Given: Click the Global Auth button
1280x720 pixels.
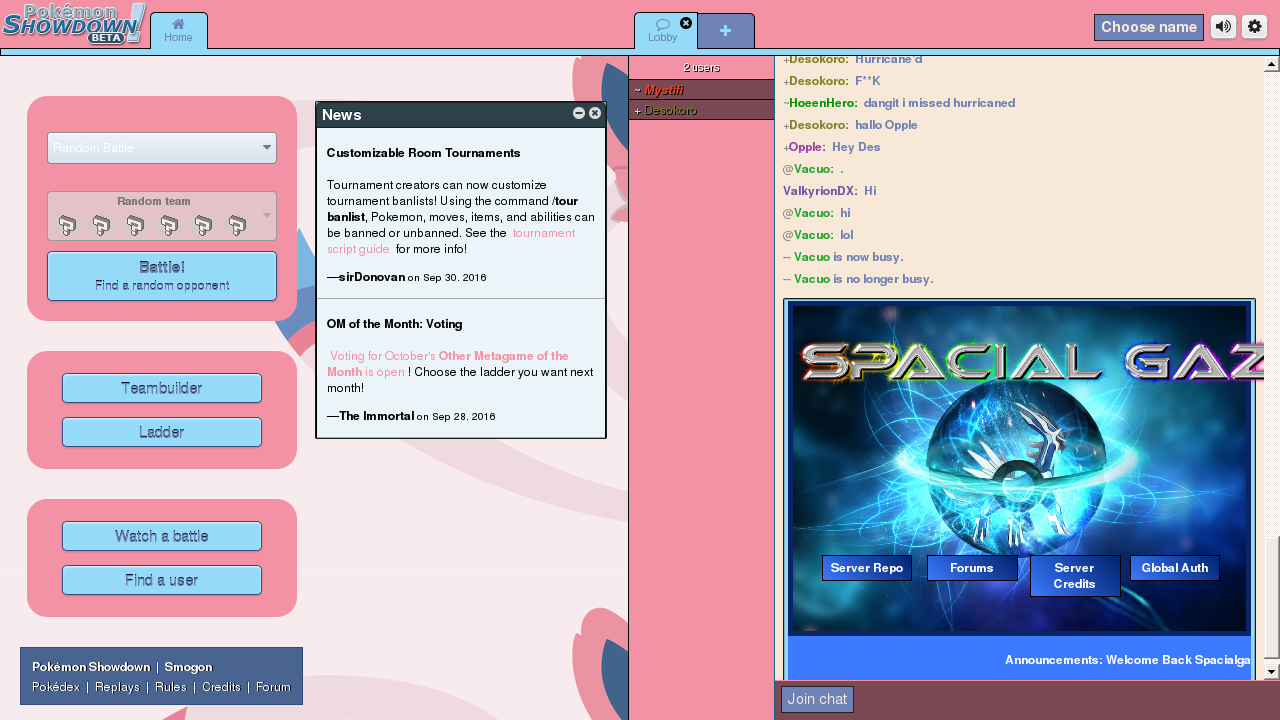Looking at the screenshot, I should click(1175, 568).
